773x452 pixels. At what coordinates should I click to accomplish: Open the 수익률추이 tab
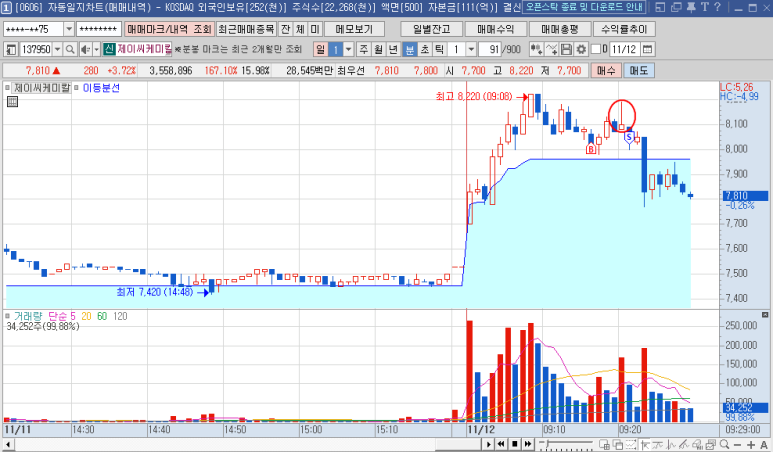[x=624, y=30]
